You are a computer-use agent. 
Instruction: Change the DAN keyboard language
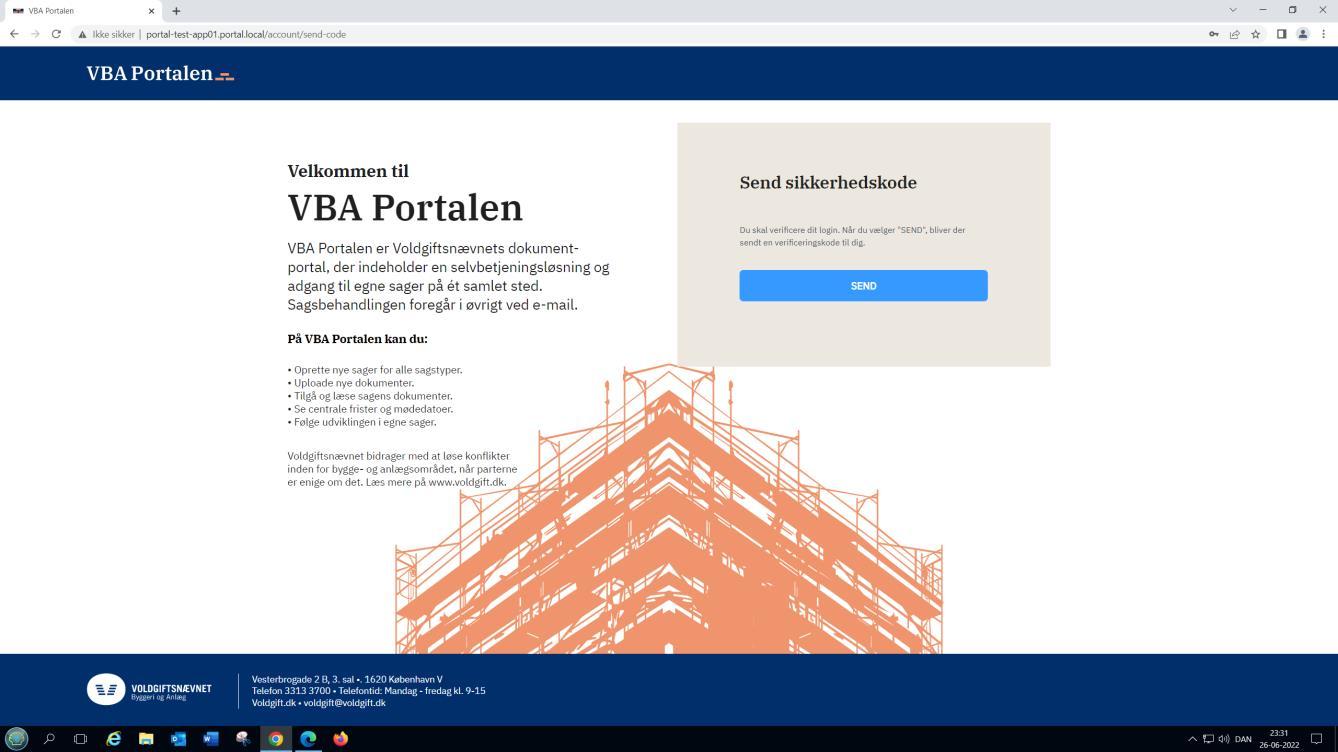click(x=1243, y=739)
